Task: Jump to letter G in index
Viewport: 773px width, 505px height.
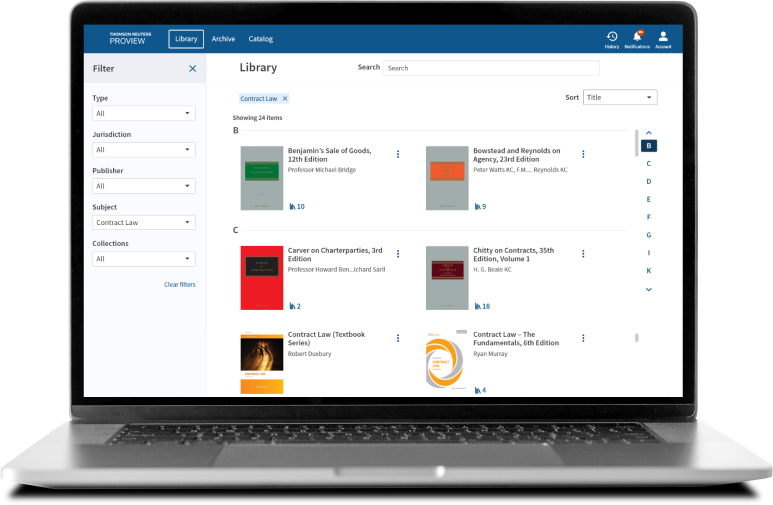Action: (648, 235)
